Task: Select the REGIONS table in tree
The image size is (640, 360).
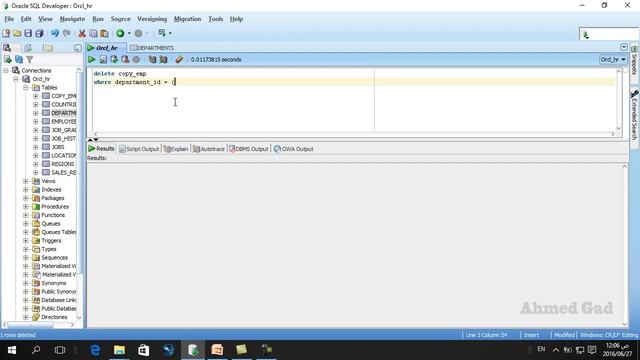Action: 62,164
